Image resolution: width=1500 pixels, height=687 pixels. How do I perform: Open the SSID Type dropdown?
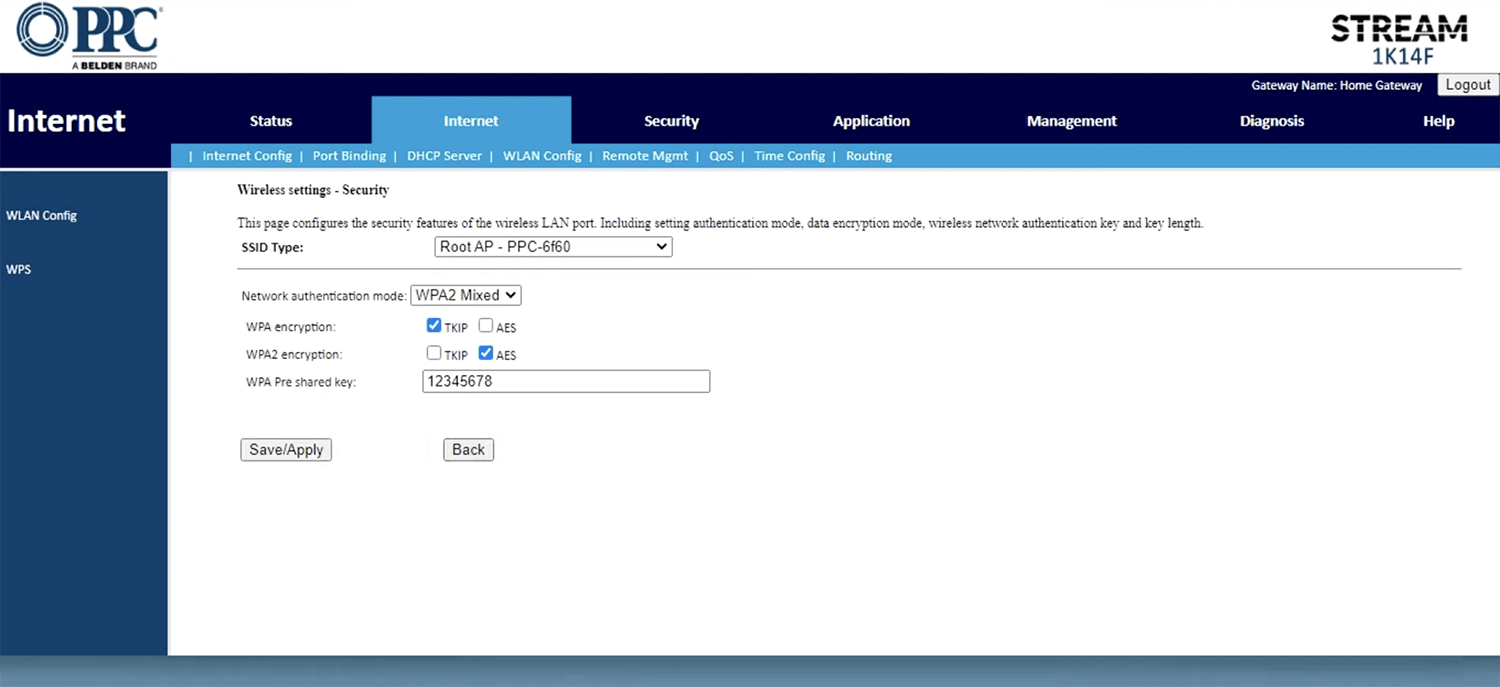point(553,246)
